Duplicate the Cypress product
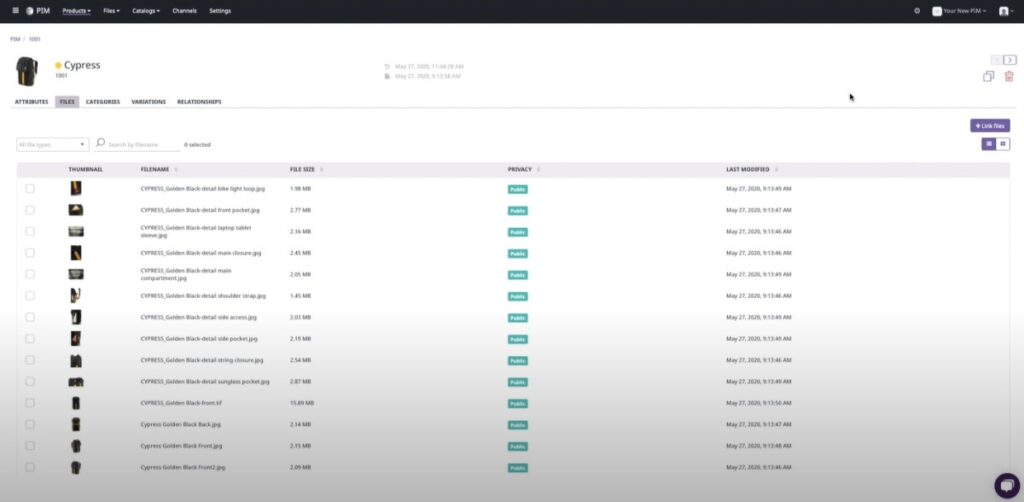Screen dimensions: 1024x502 click(x=989, y=76)
